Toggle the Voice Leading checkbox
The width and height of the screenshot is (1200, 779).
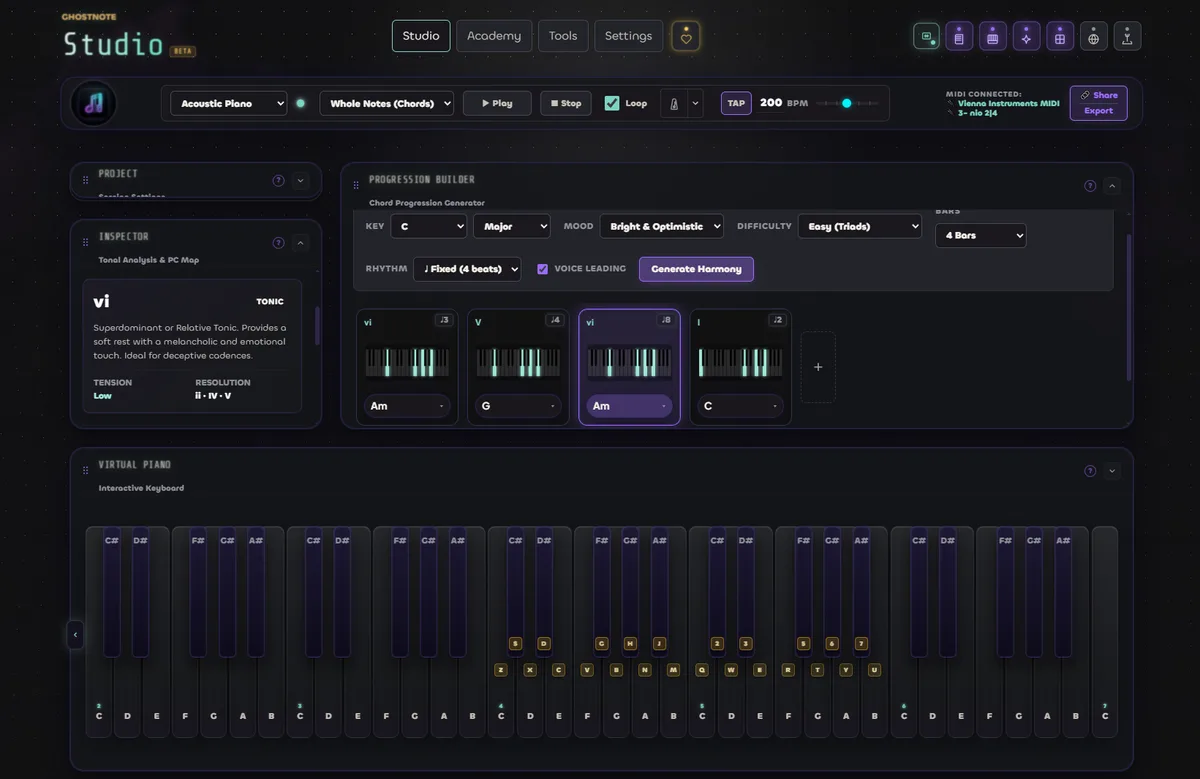click(x=543, y=269)
